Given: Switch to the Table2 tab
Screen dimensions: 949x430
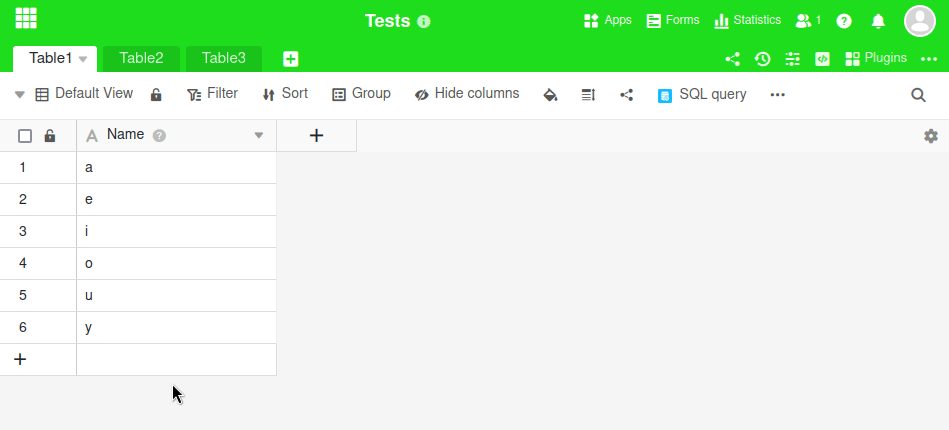Looking at the screenshot, I should [x=141, y=58].
